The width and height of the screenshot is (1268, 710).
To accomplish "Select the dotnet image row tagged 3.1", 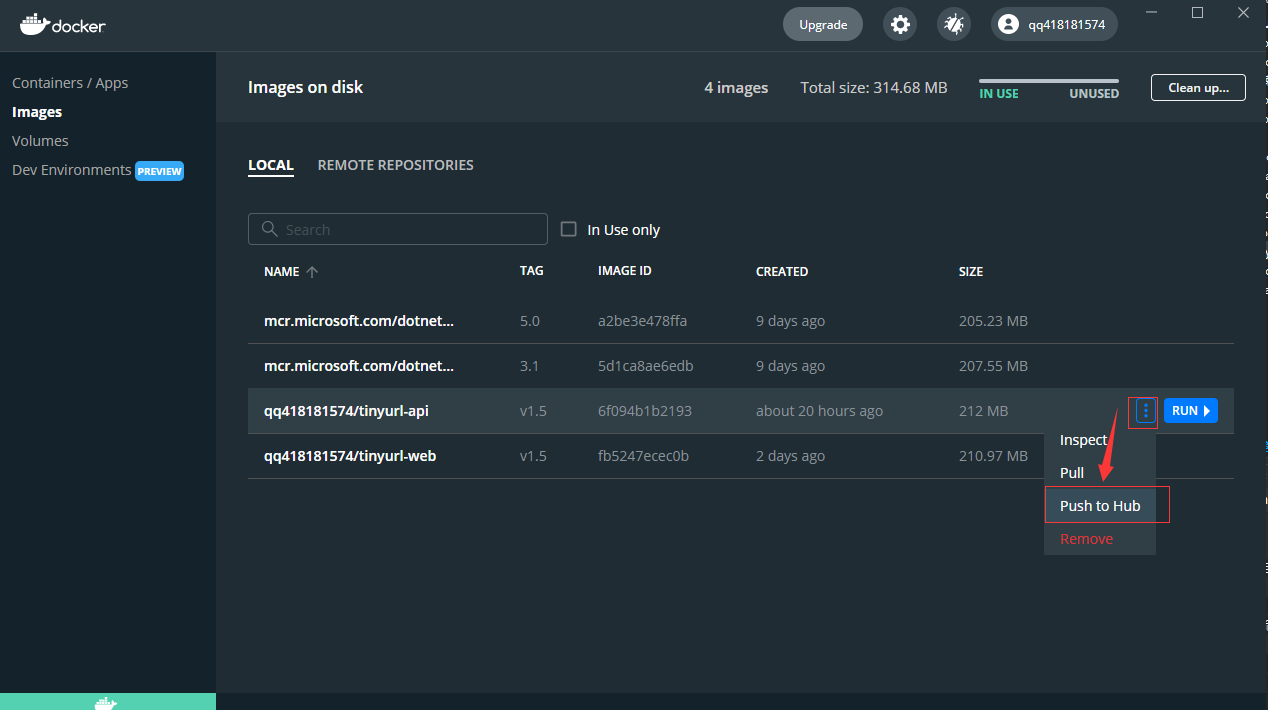I will click(x=741, y=366).
